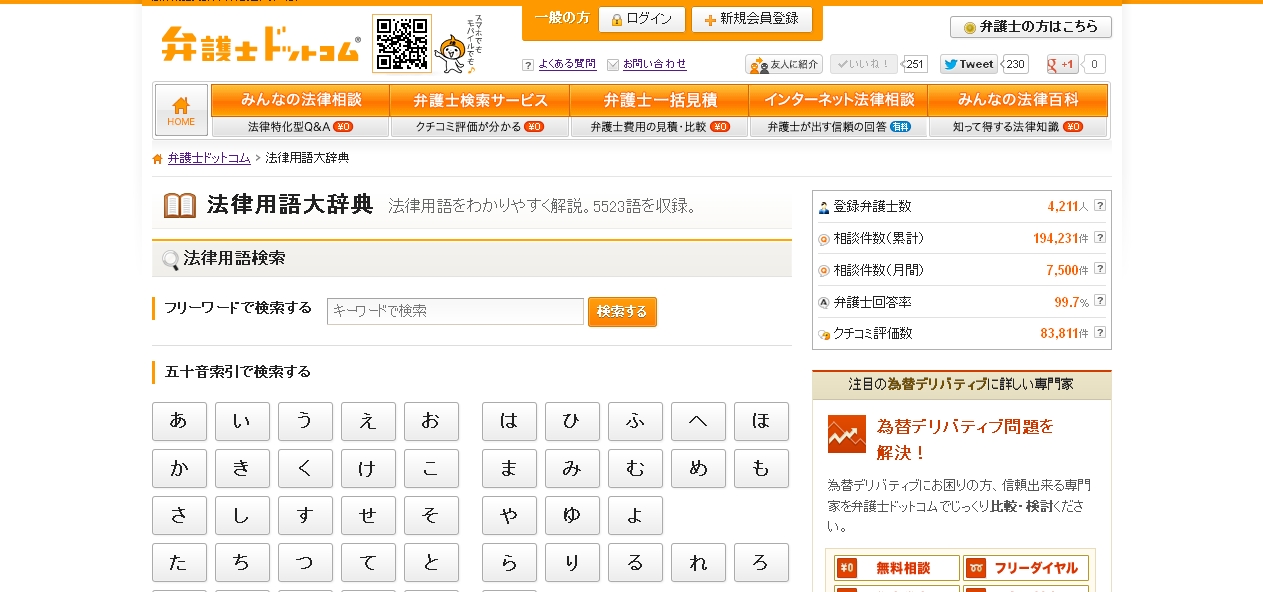Click the HOME house icon

(181, 109)
